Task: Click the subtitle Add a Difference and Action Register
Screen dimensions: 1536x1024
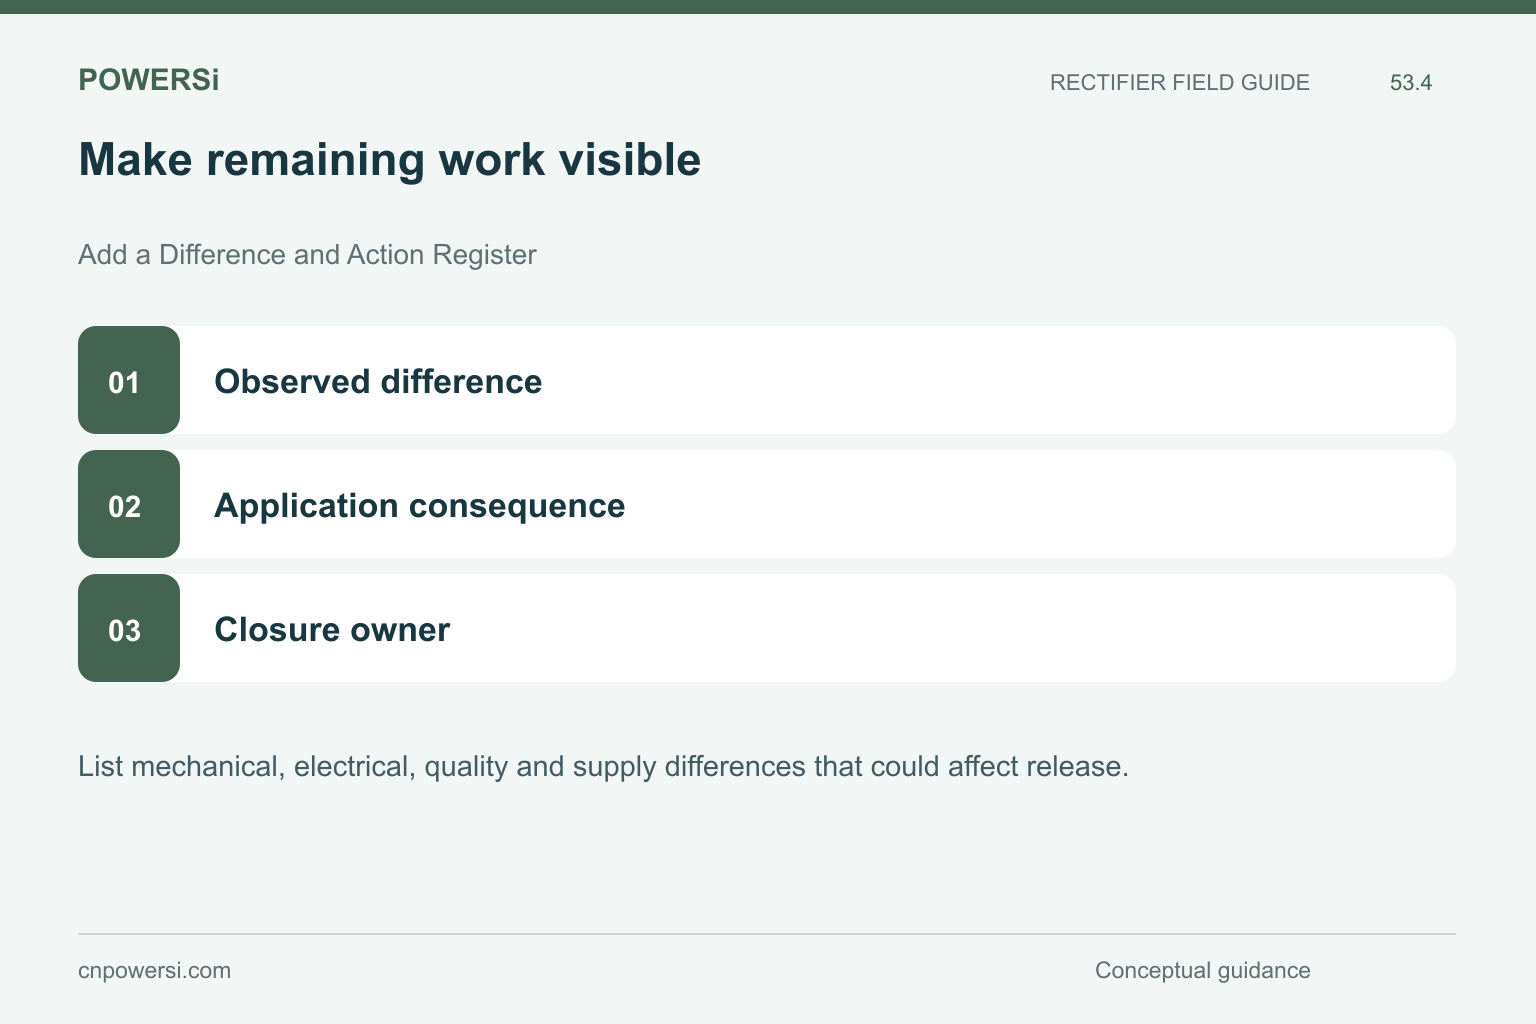Action: coord(307,255)
